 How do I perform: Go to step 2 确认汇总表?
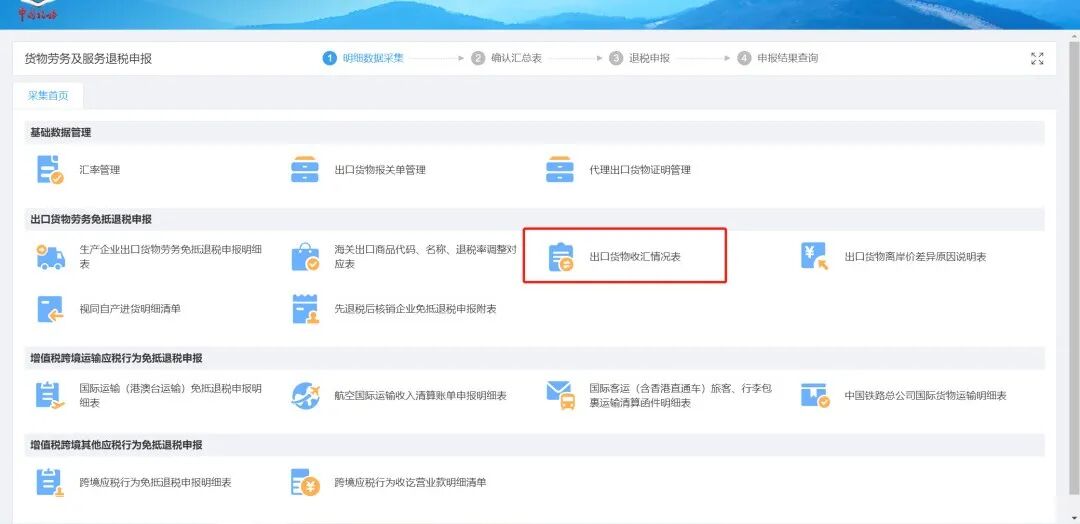coord(506,59)
